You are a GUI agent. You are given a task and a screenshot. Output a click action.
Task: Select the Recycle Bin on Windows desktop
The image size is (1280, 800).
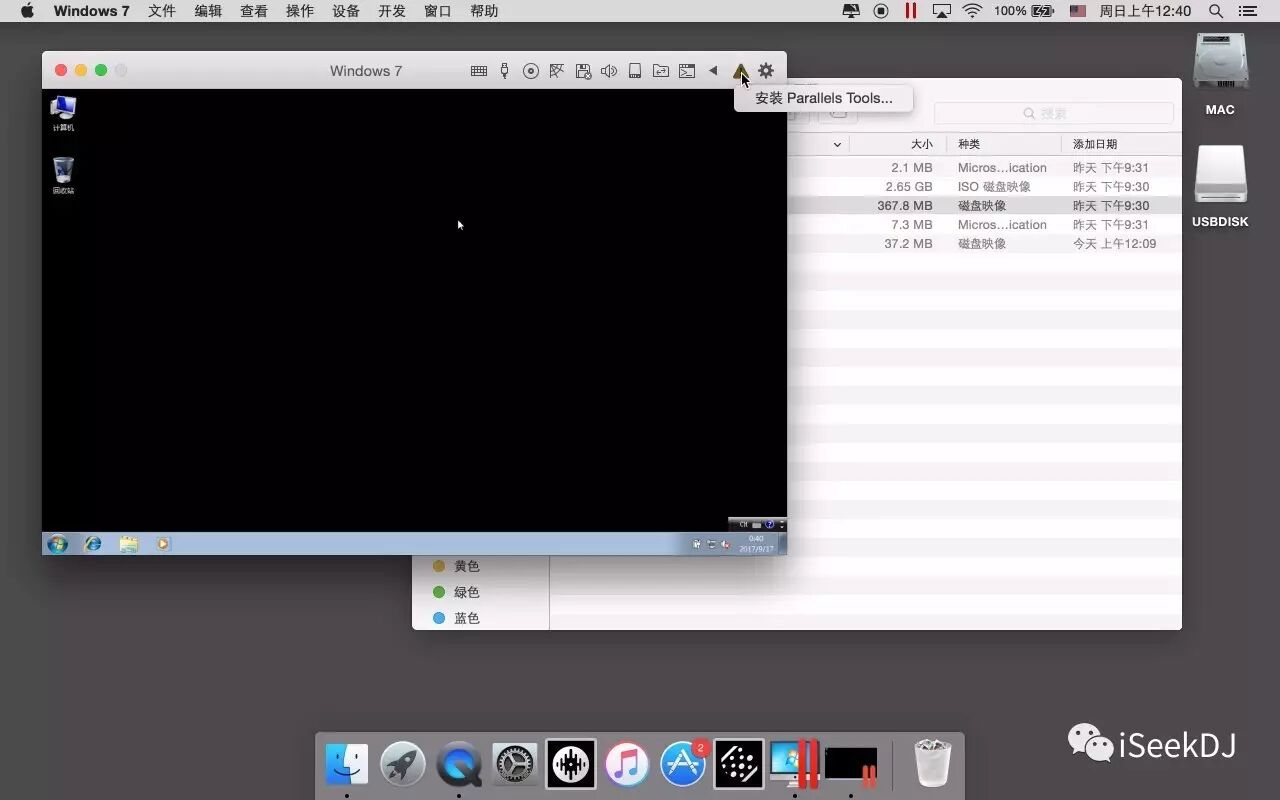[63, 176]
